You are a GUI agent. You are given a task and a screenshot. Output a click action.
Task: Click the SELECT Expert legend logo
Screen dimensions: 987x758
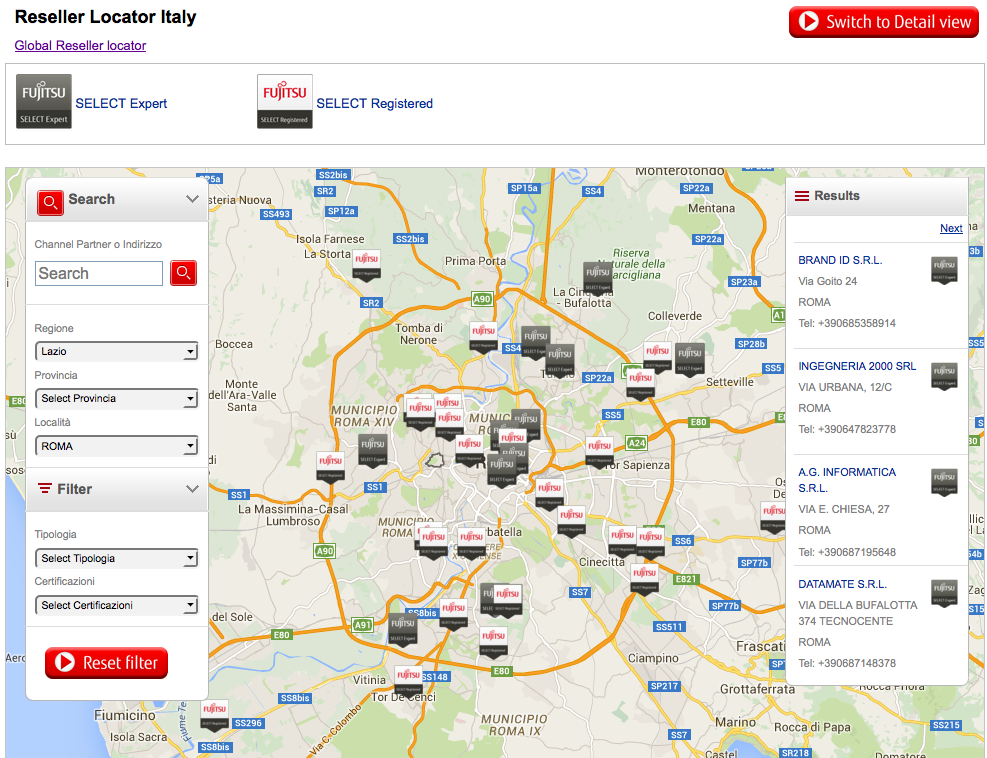[44, 102]
